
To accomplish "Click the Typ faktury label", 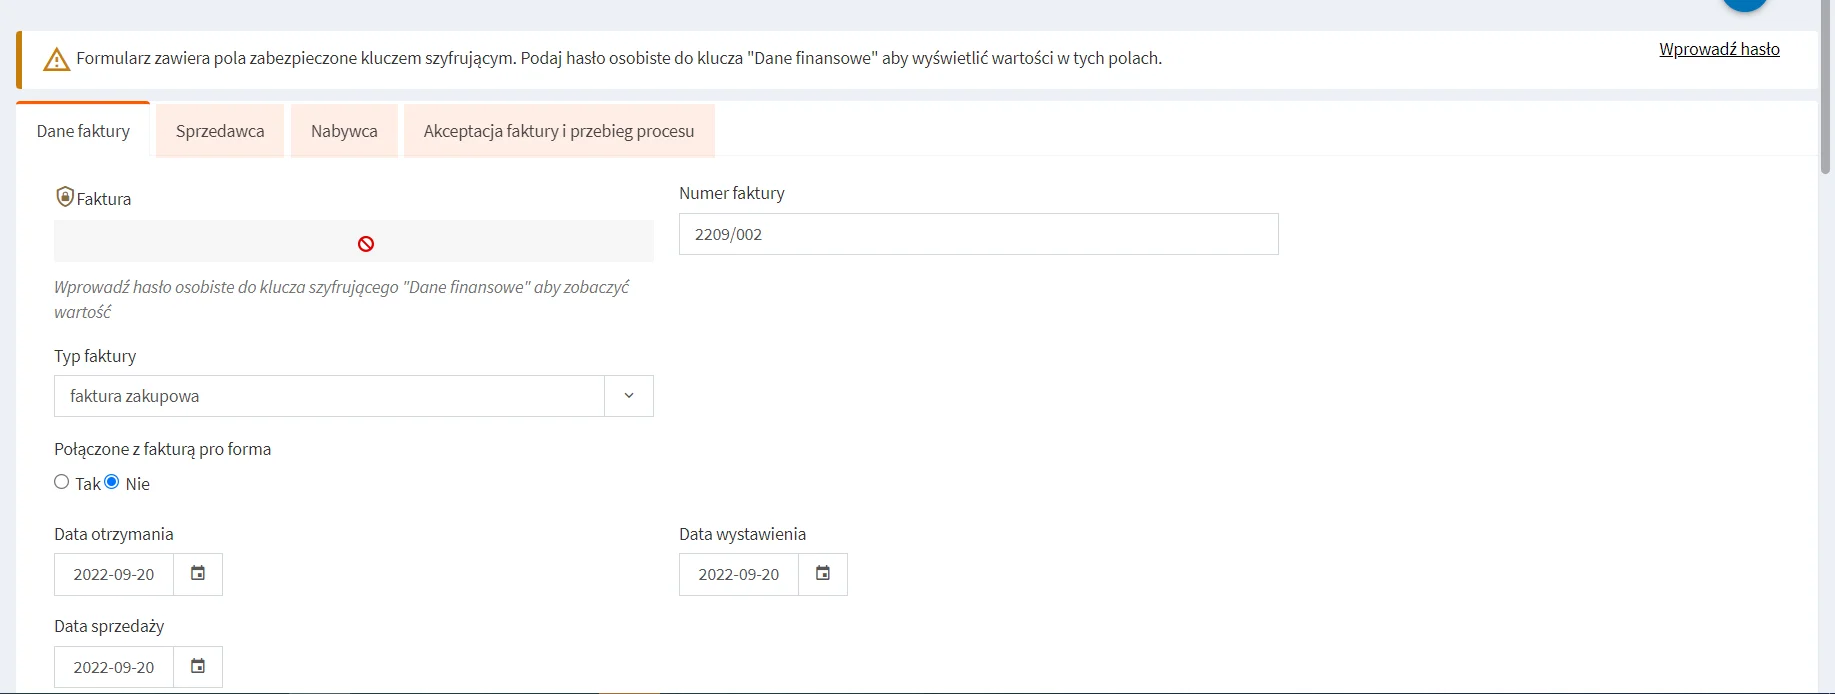I will pyautogui.click(x=95, y=356).
